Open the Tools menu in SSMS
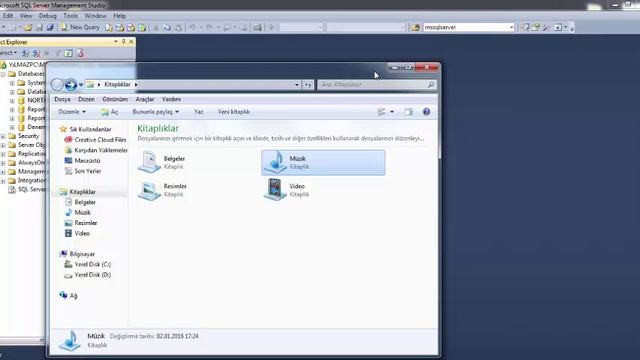Image resolution: width=640 pixels, height=360 pixels. coord(70,16)
